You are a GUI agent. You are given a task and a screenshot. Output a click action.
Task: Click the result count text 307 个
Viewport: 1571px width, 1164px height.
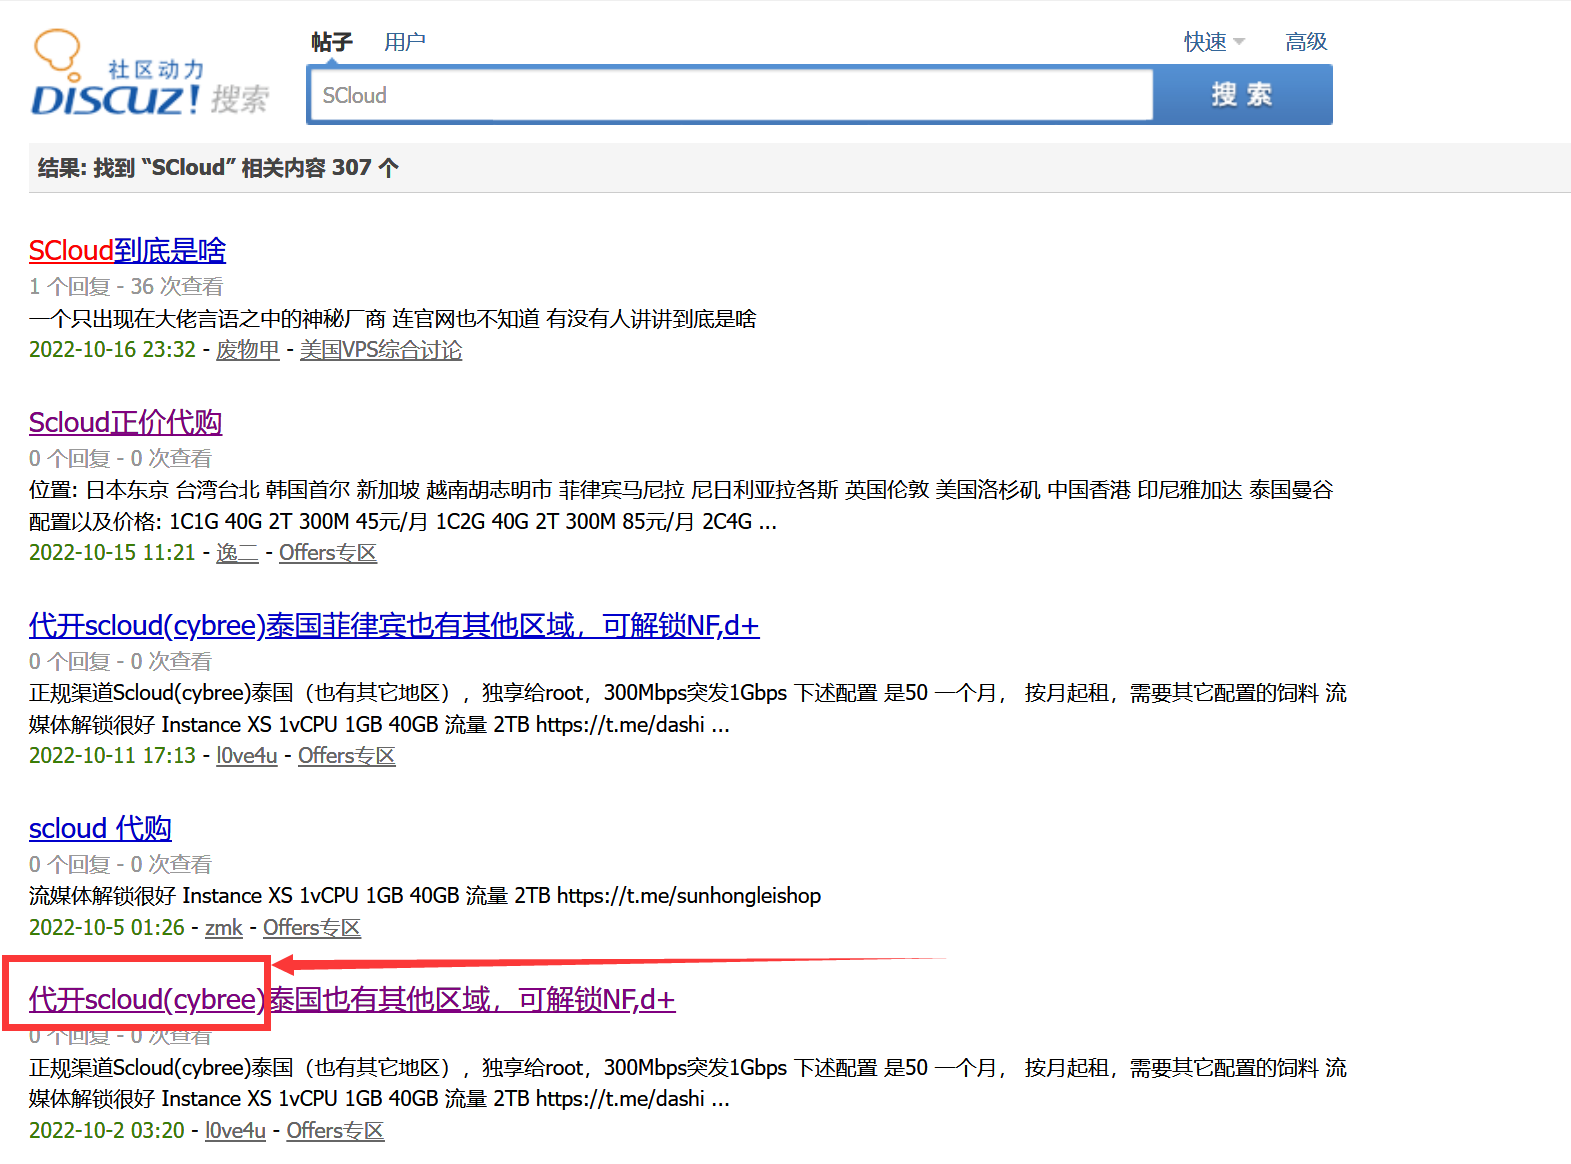pos(365,168)
